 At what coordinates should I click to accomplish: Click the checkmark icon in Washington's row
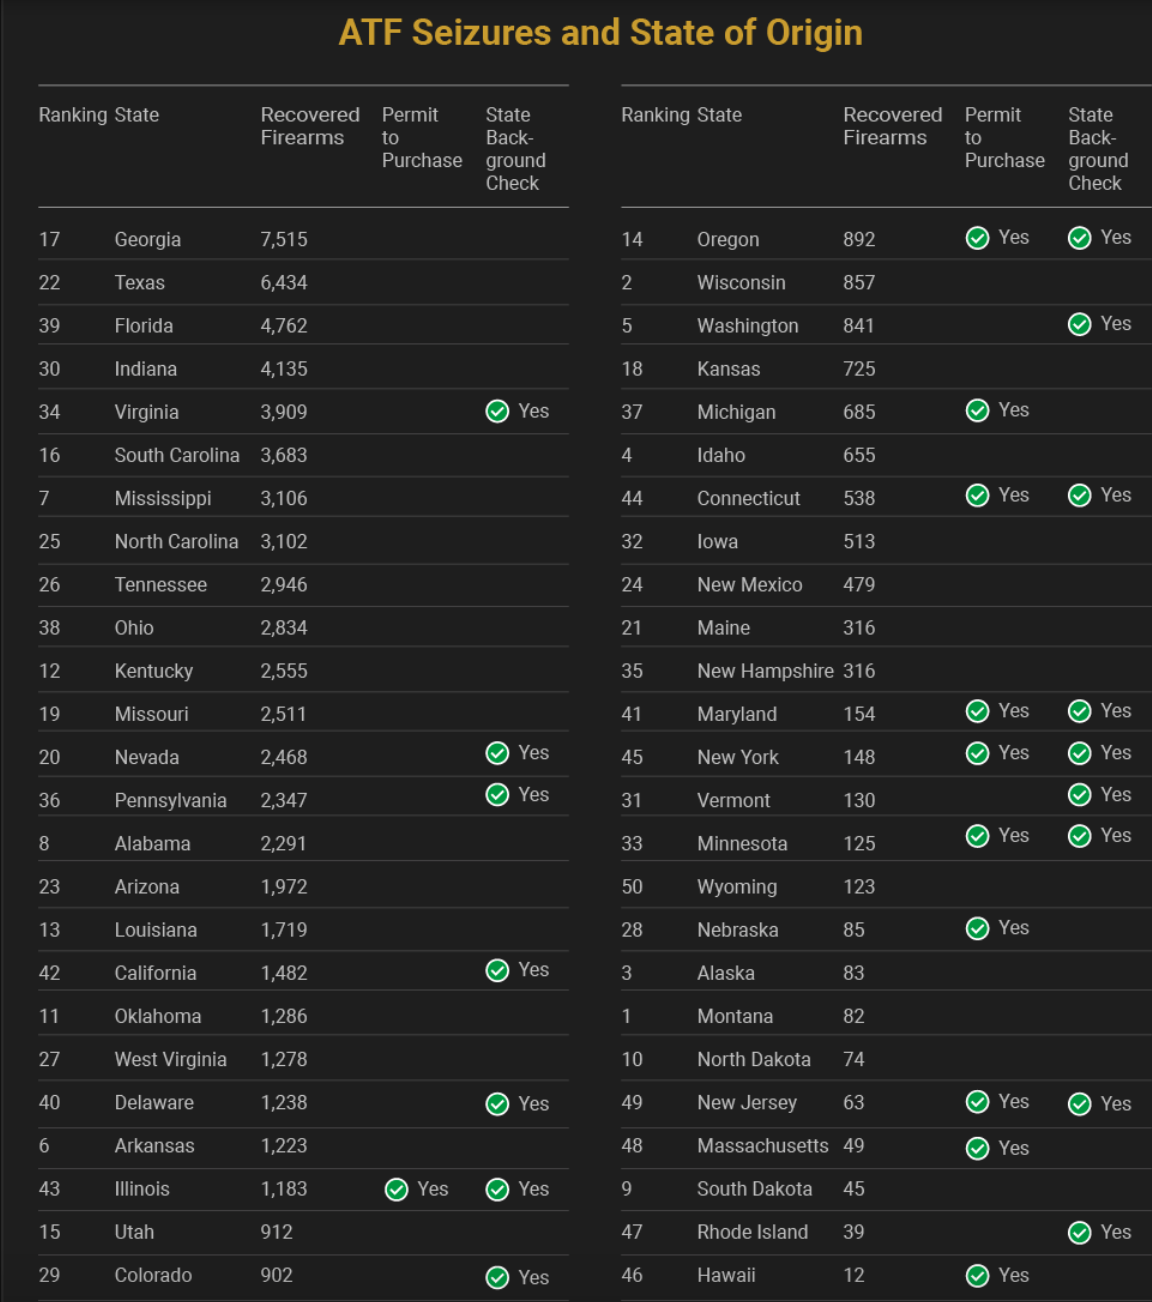click(x=1079, y=324)
